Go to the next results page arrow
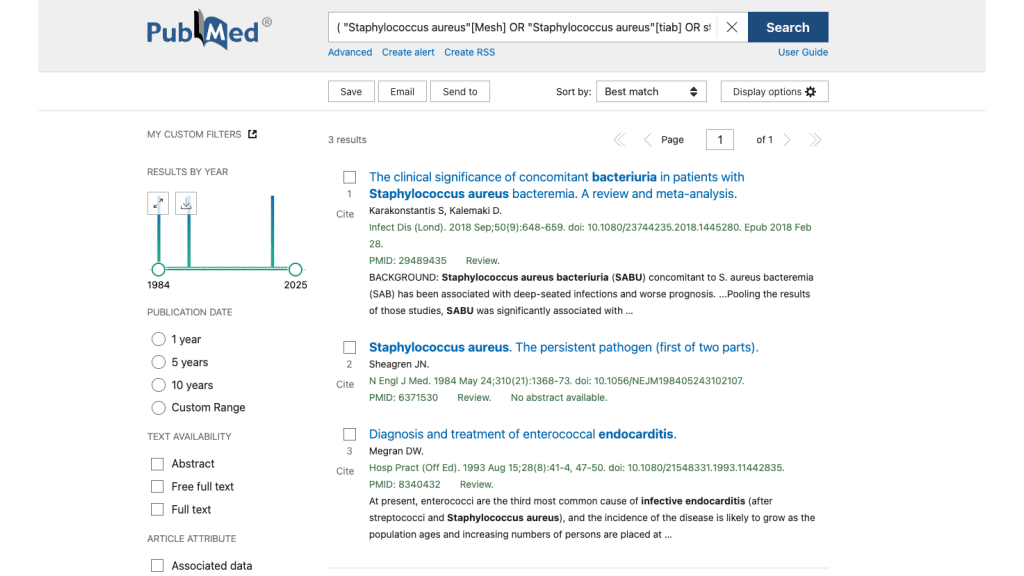The height and width of the screenshot is (576, 1024). click(x=787, y=140)
